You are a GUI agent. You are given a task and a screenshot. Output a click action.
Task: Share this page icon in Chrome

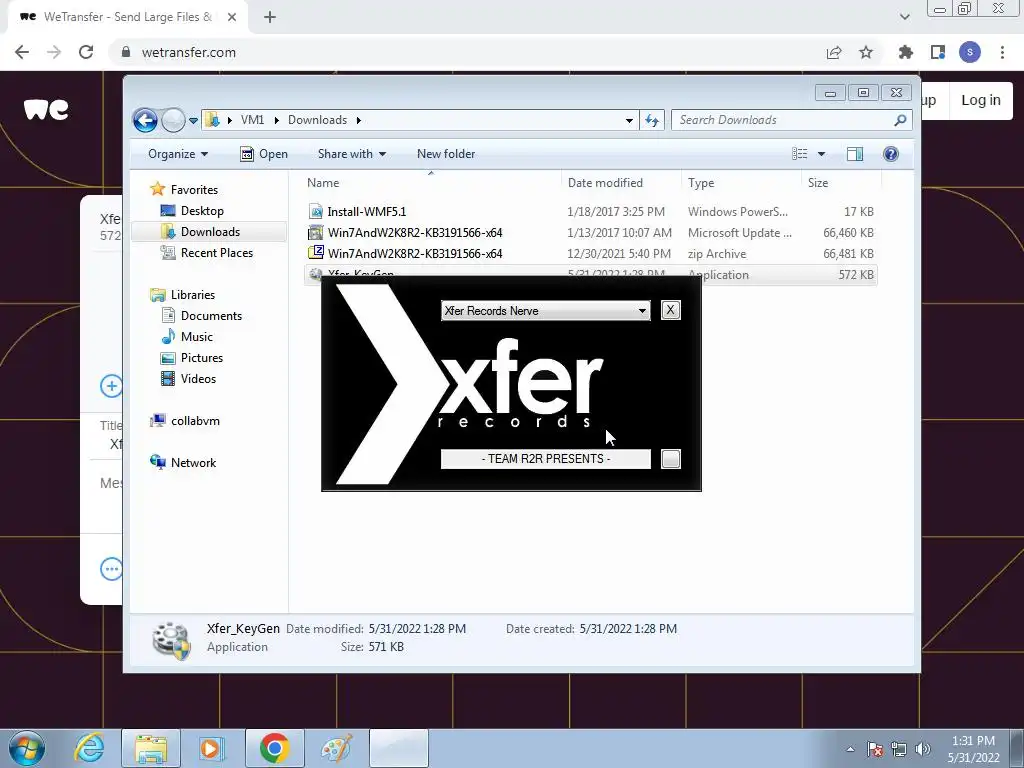pos(834,52)
